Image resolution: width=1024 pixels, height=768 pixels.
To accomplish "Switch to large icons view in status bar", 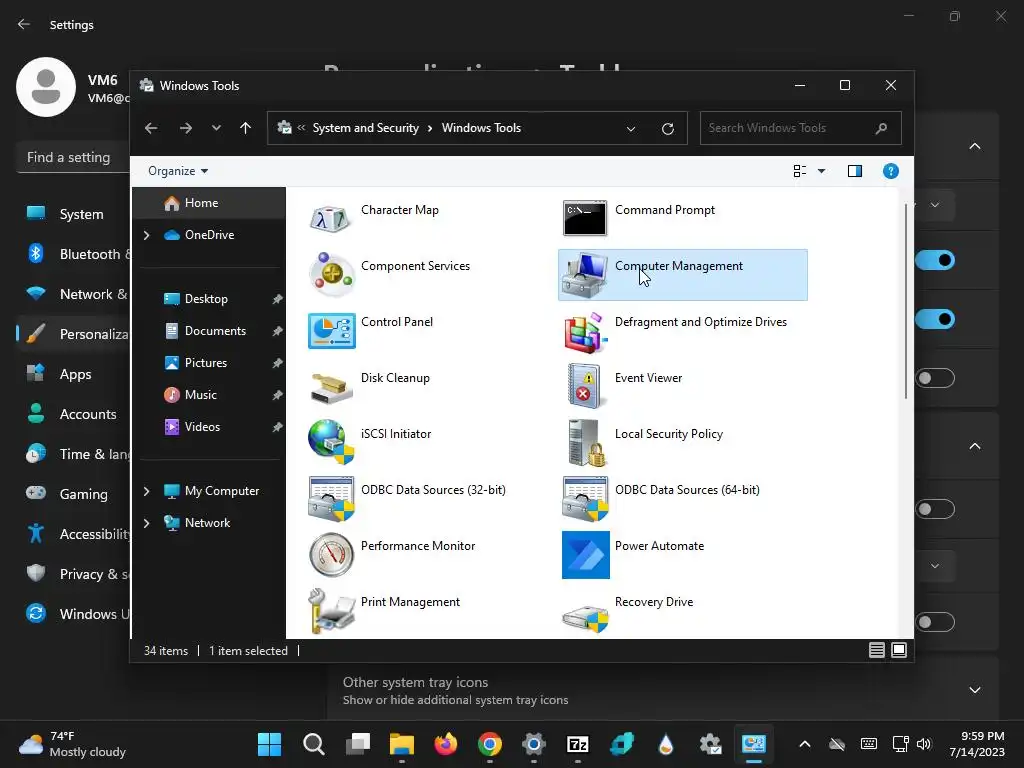I will (899, 650).
